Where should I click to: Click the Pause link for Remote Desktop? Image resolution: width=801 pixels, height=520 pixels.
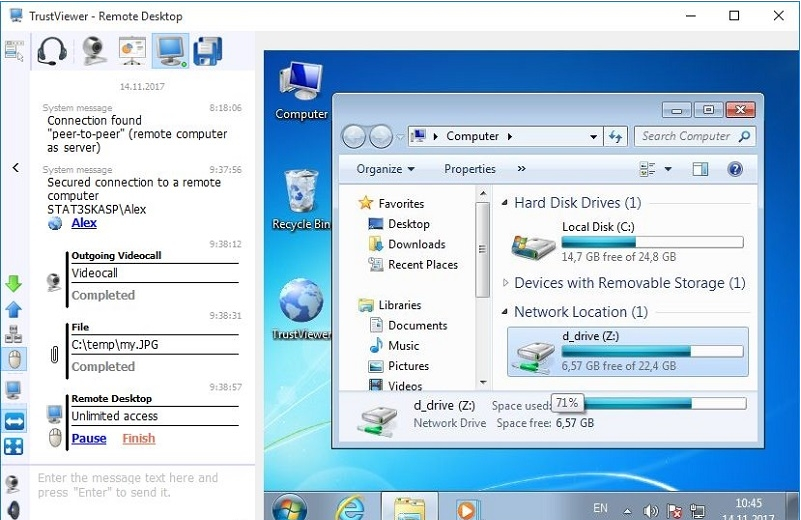point(89,438)
